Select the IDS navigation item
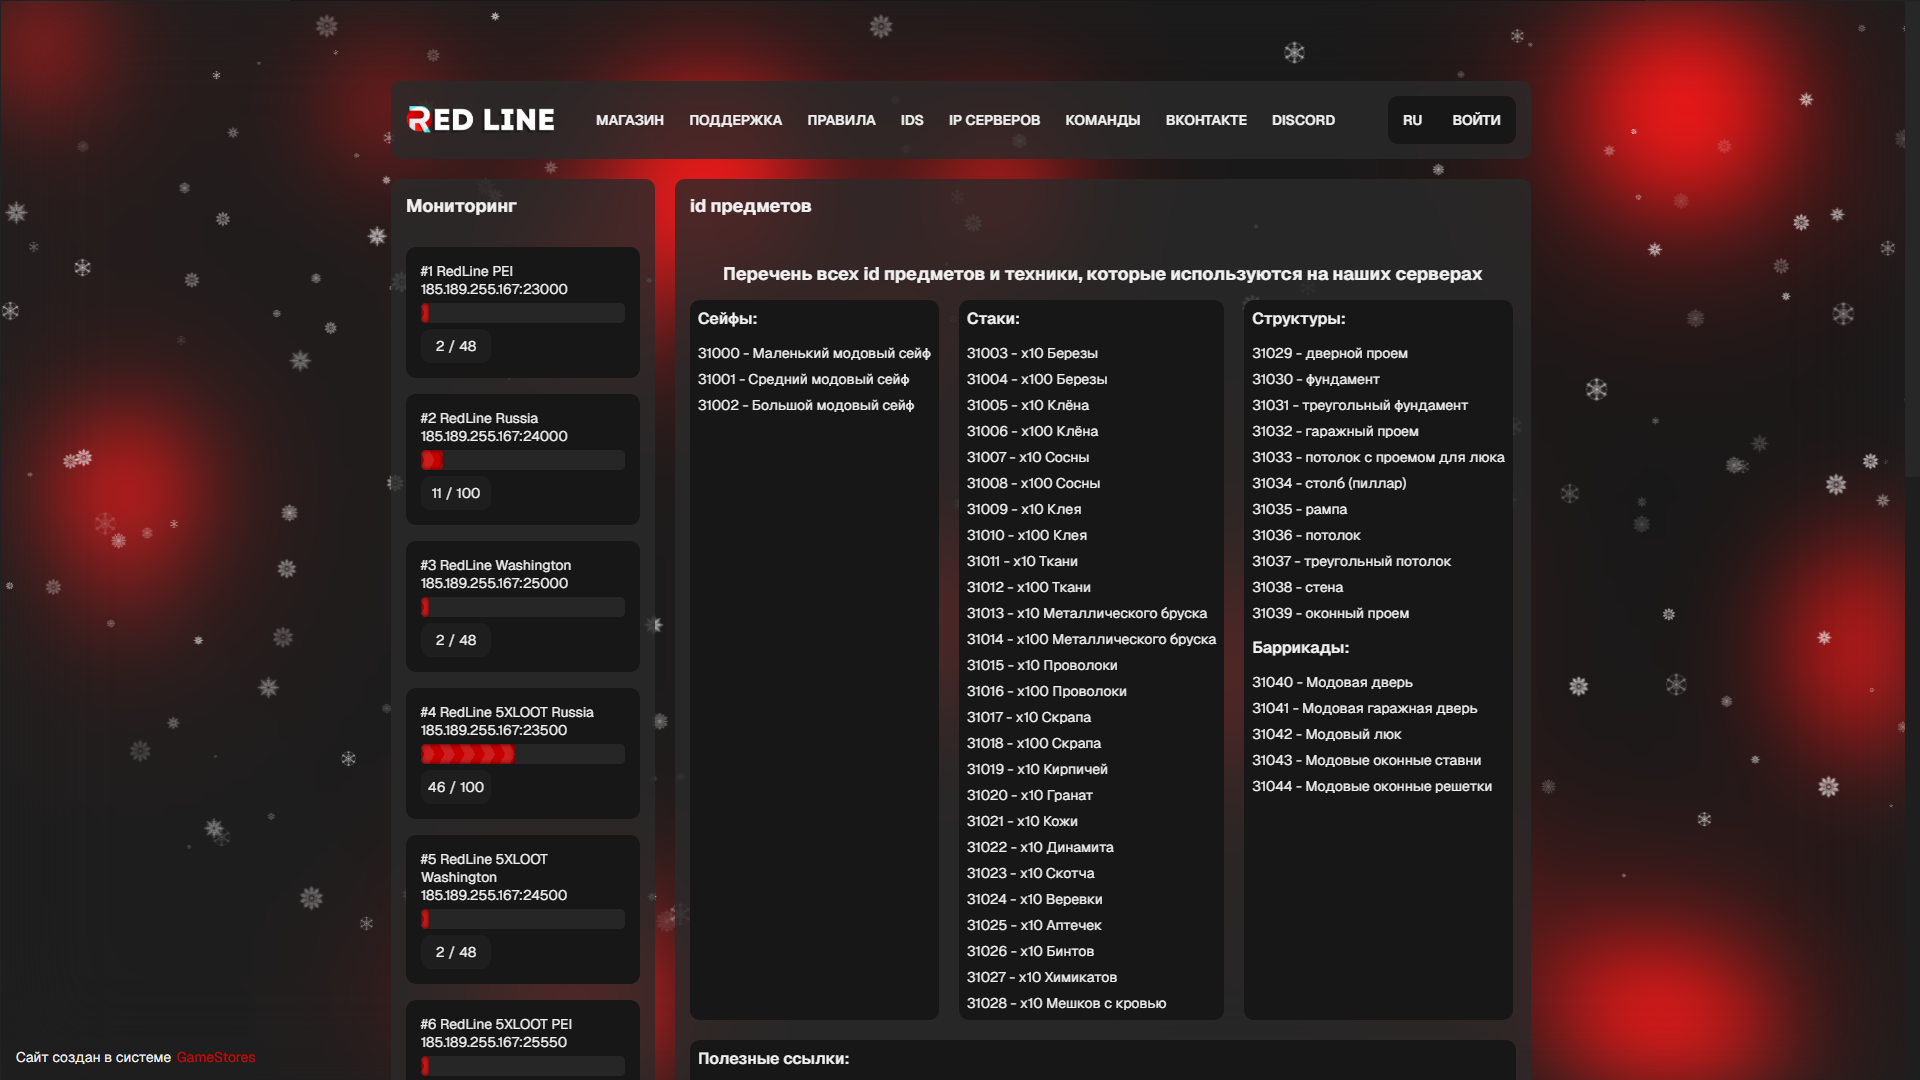 [x=911, y=120]
